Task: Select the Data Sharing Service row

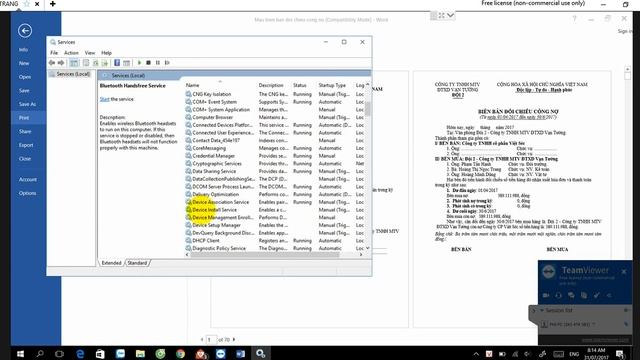Action: click(274, 171)
